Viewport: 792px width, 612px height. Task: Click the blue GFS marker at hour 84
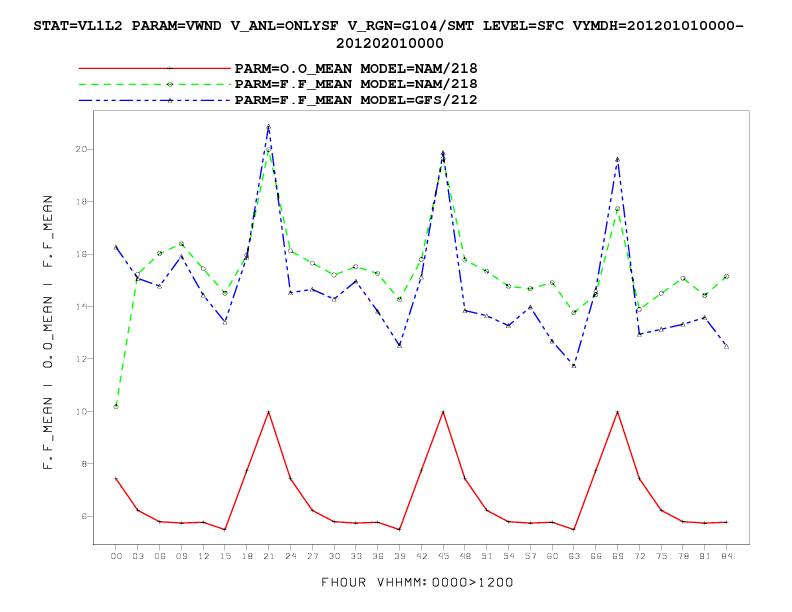tap(726, 346)
